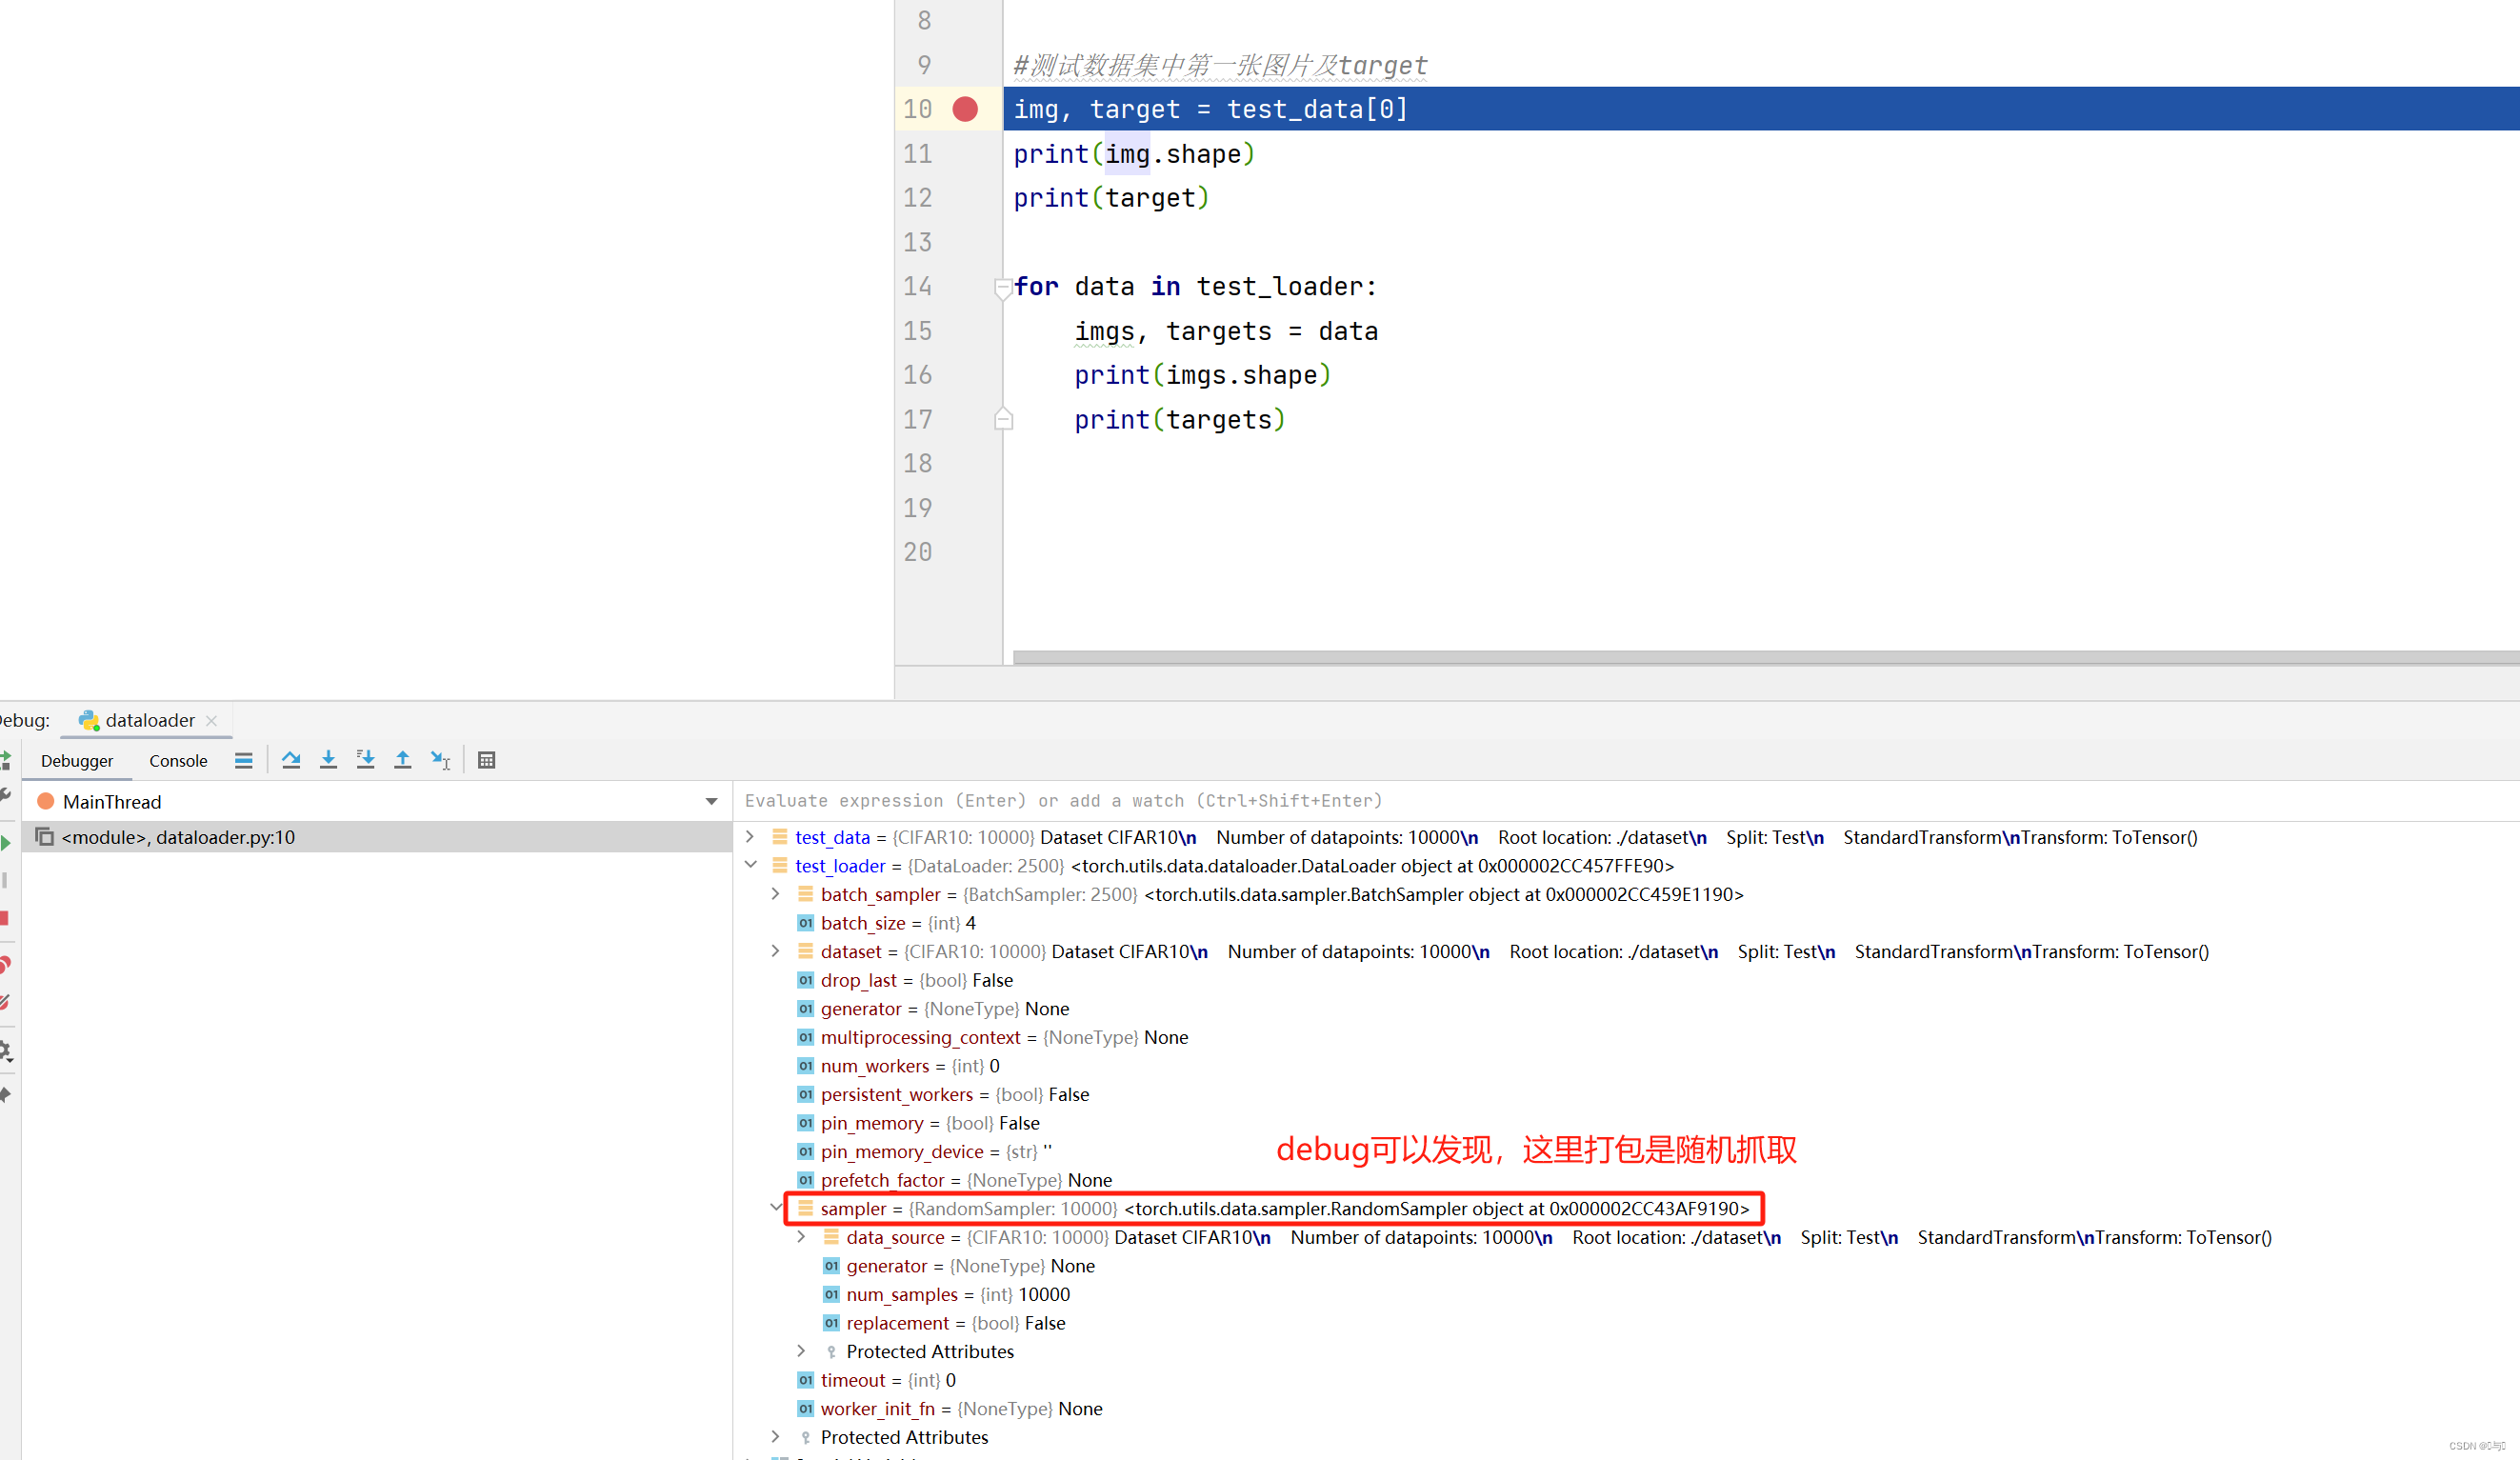
Task: Collapse the sampler variable node
Action: [776, 1208]
